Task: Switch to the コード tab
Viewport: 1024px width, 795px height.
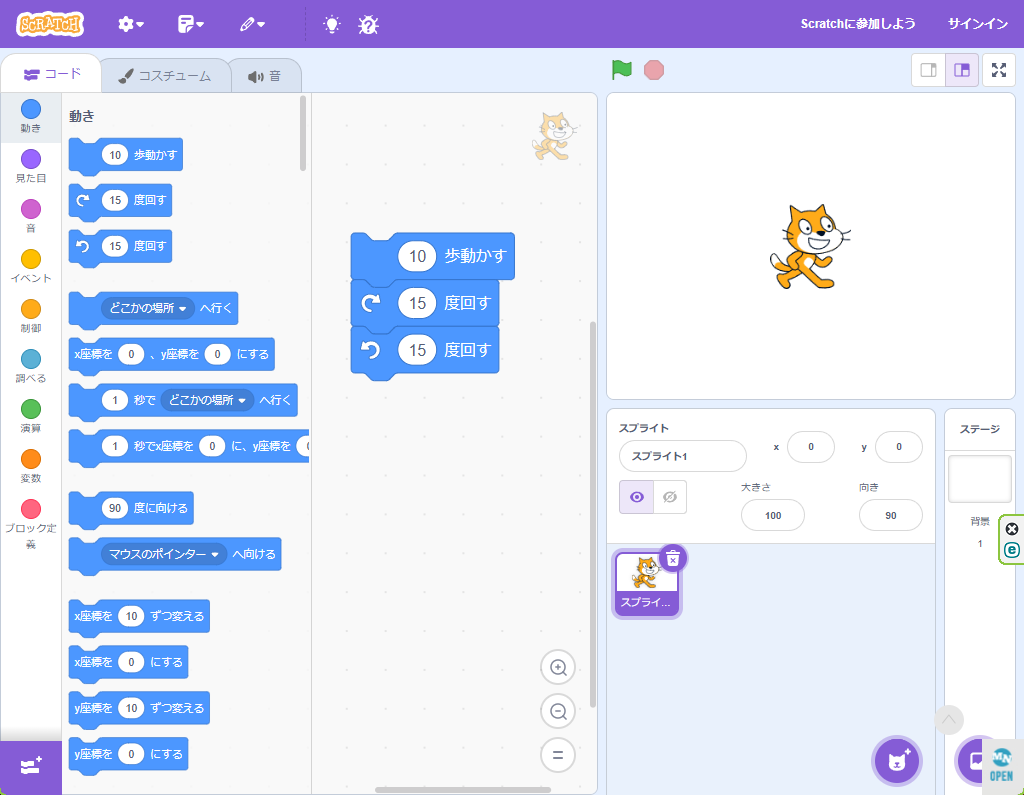Action: coord(52,74)
